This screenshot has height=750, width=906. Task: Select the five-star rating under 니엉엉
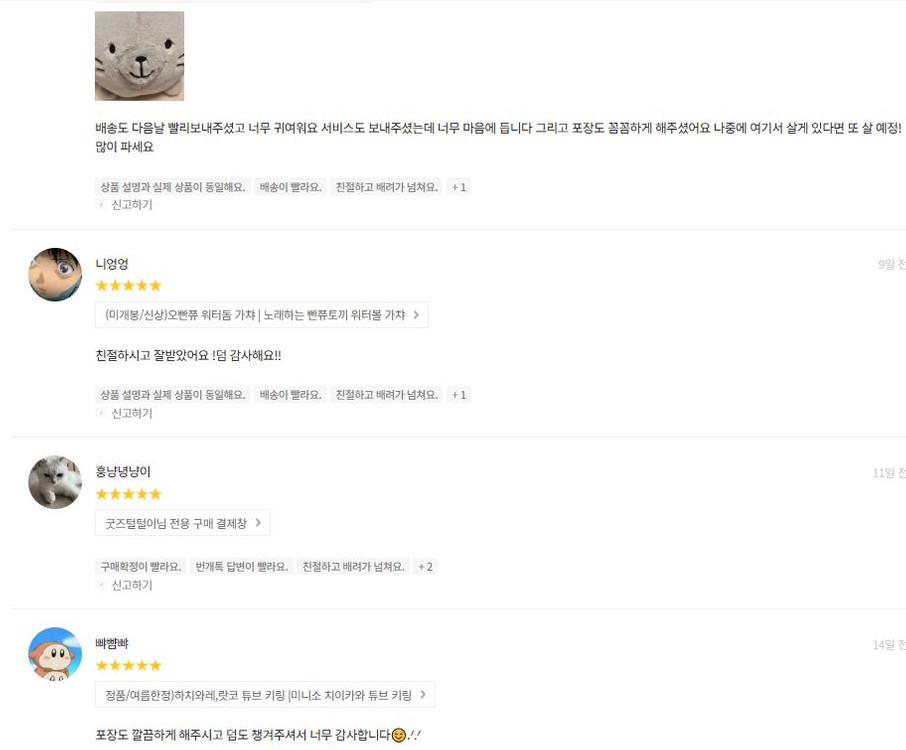pos(128,285)
